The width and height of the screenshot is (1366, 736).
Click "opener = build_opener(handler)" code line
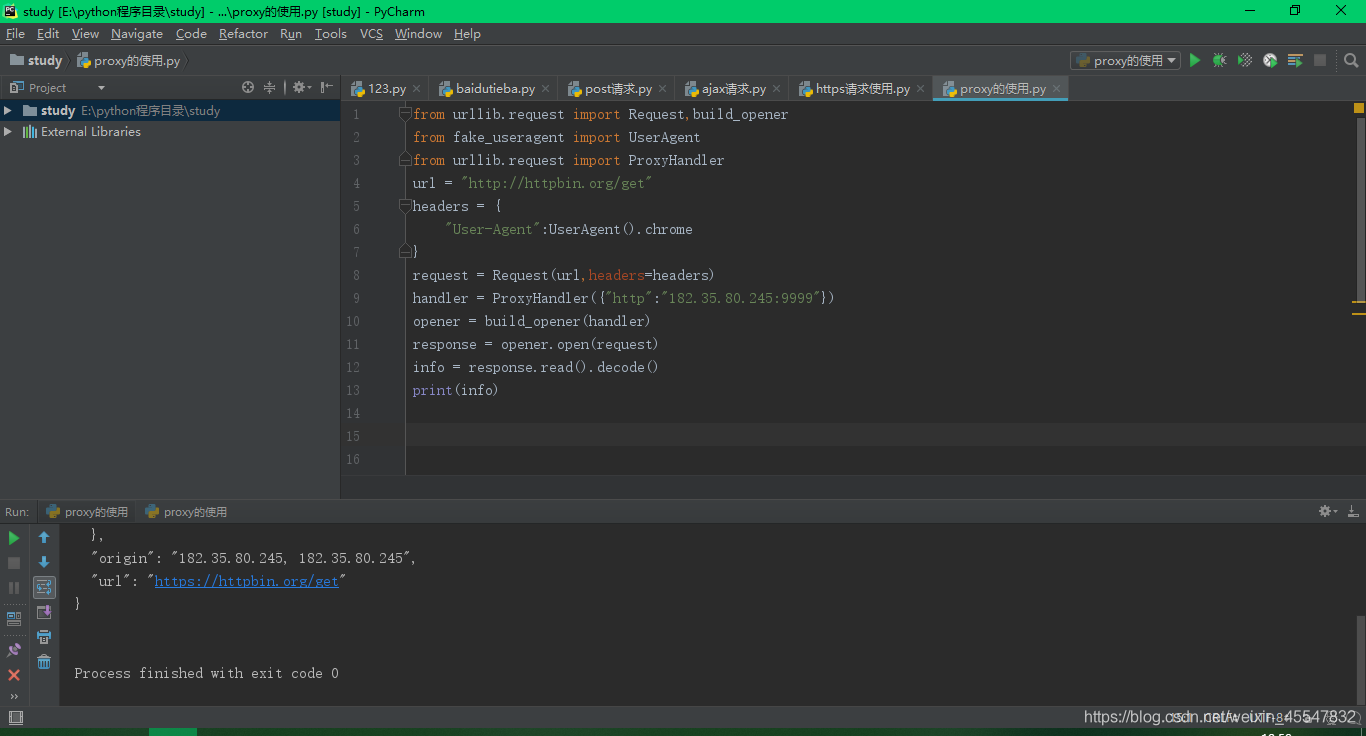pos(531,321)
